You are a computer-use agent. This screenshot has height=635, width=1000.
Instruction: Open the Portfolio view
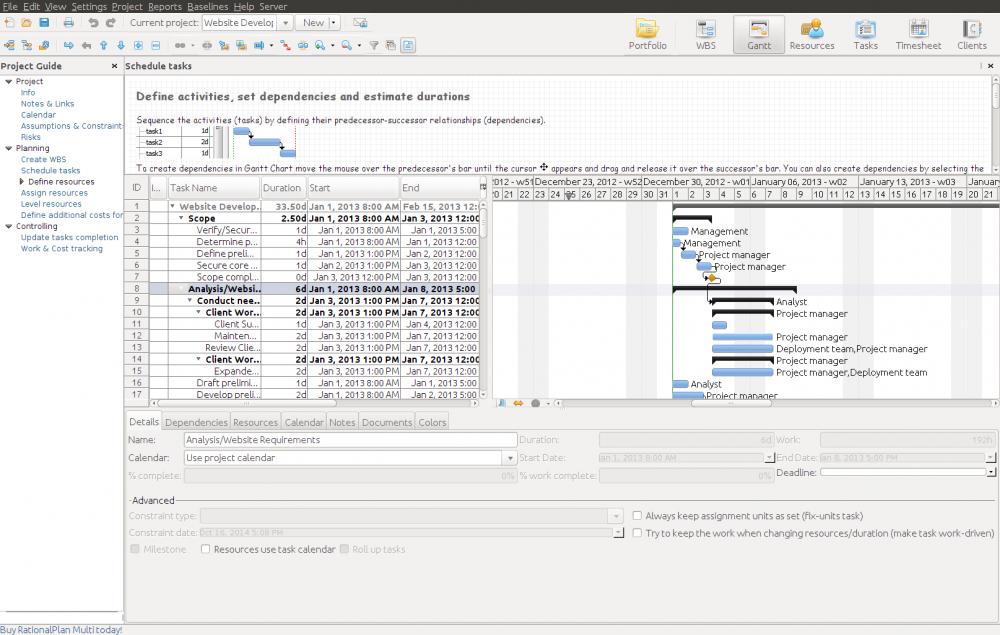click(x=647, y=33)
